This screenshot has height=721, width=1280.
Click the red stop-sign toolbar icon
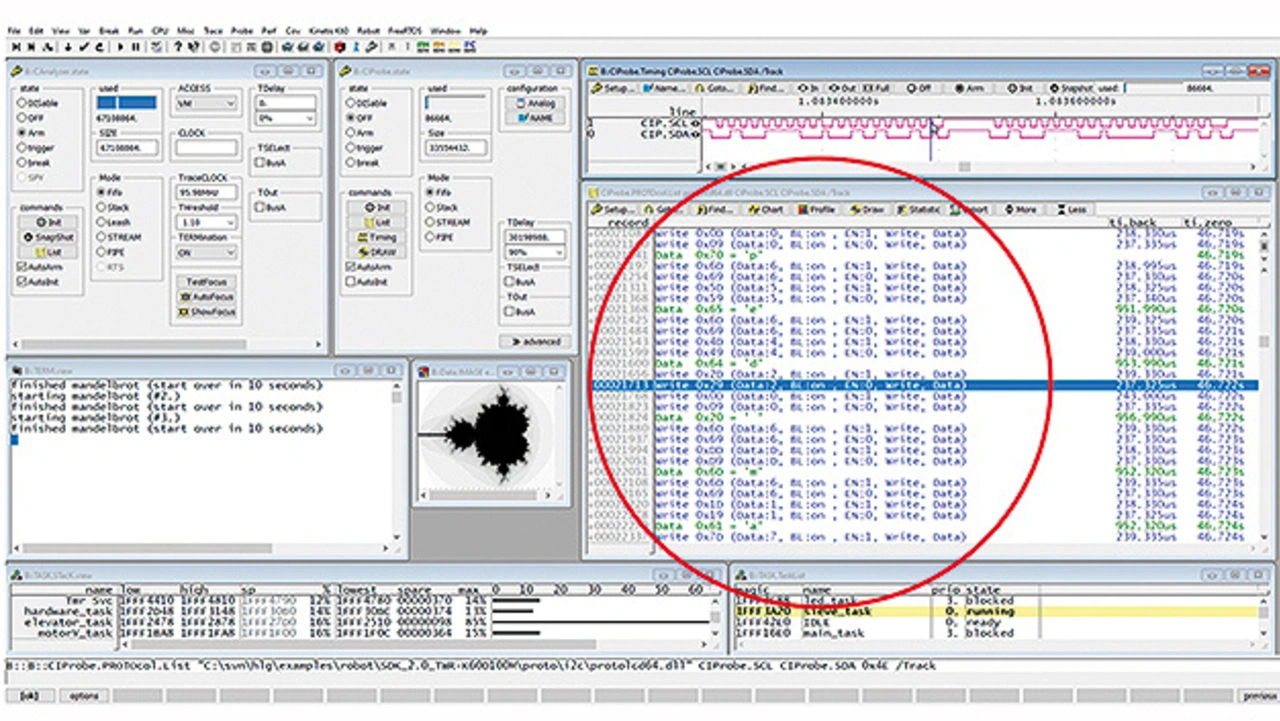click(x=340, y=46)
